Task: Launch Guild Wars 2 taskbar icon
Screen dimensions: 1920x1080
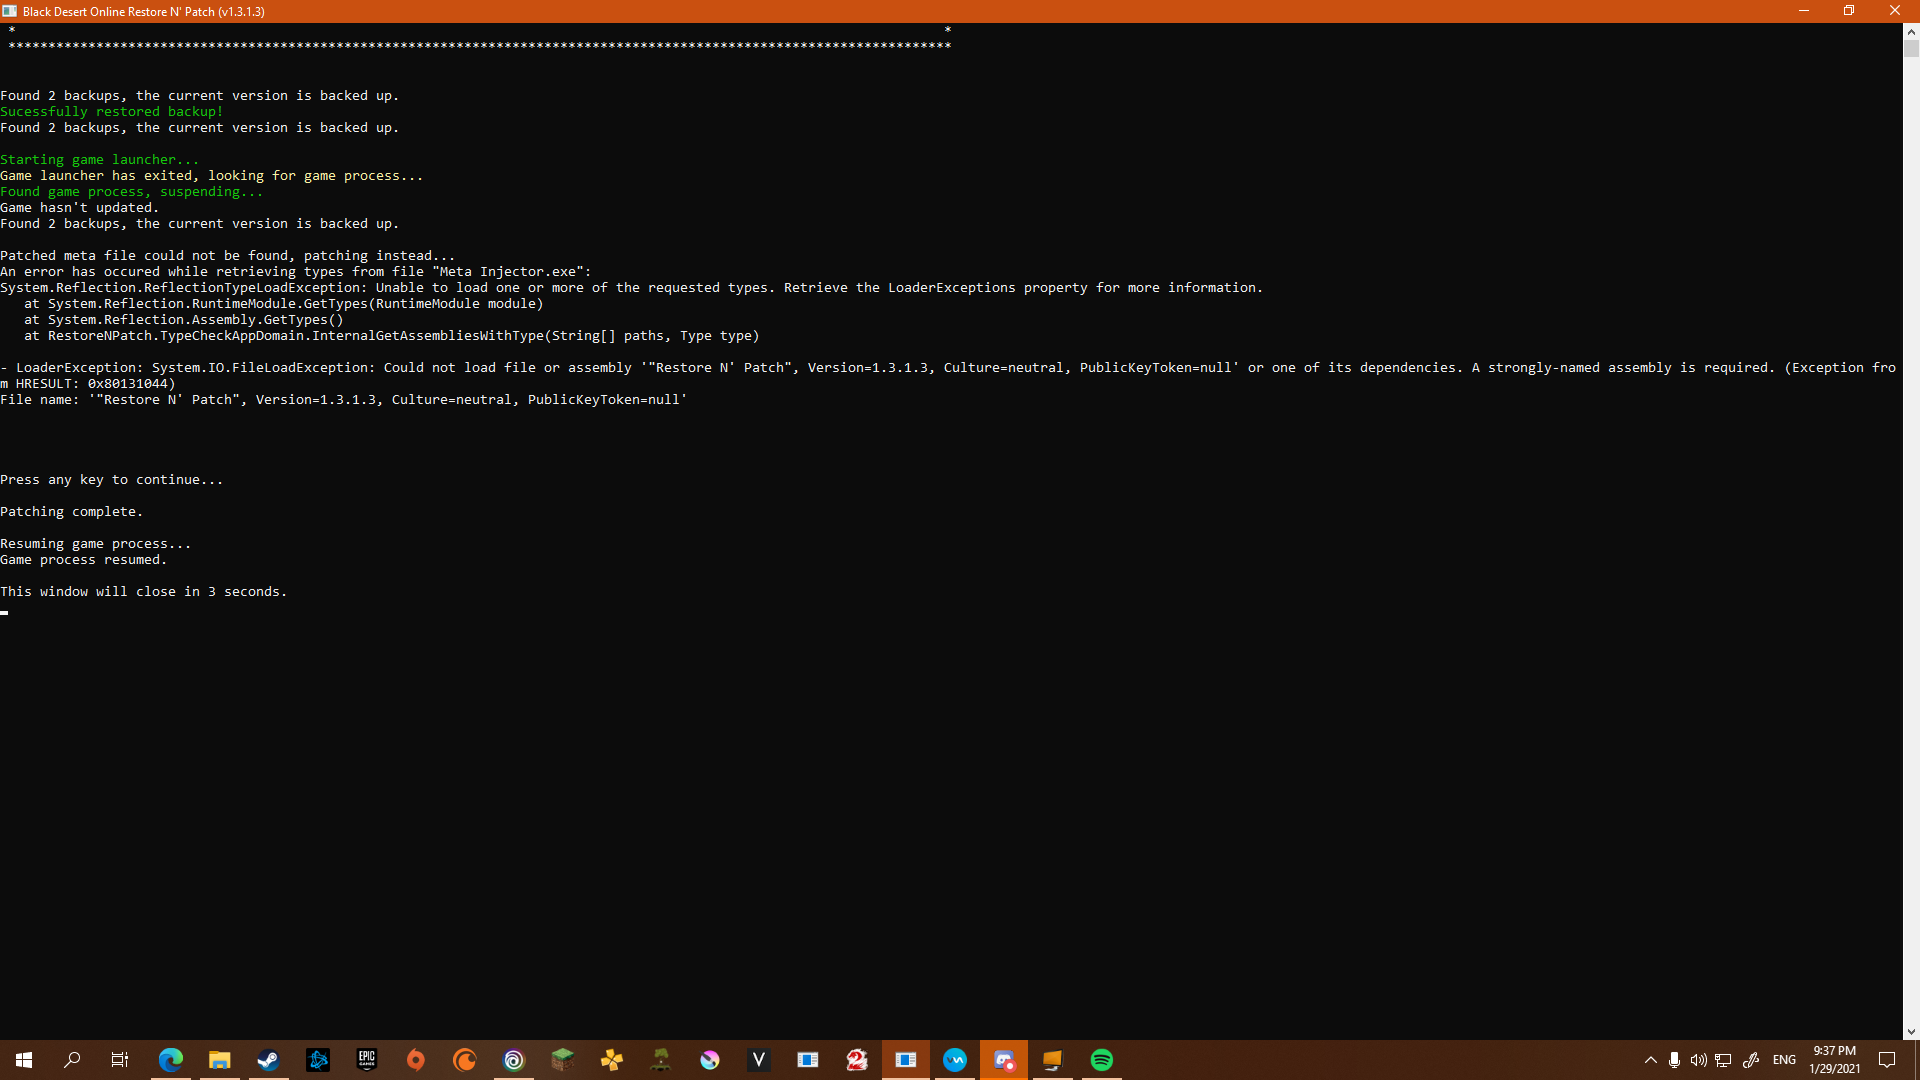Action: coord(857,1060)
